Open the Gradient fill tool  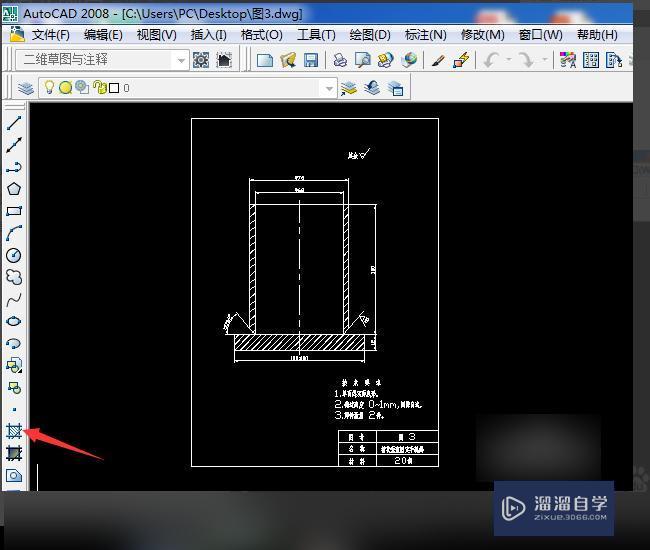click(14, 453)
